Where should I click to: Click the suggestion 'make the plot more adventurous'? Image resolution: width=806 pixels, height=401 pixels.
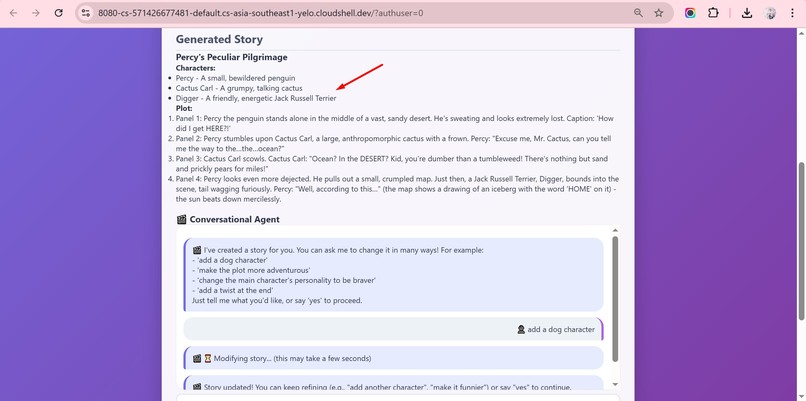[x=251, y=270]
